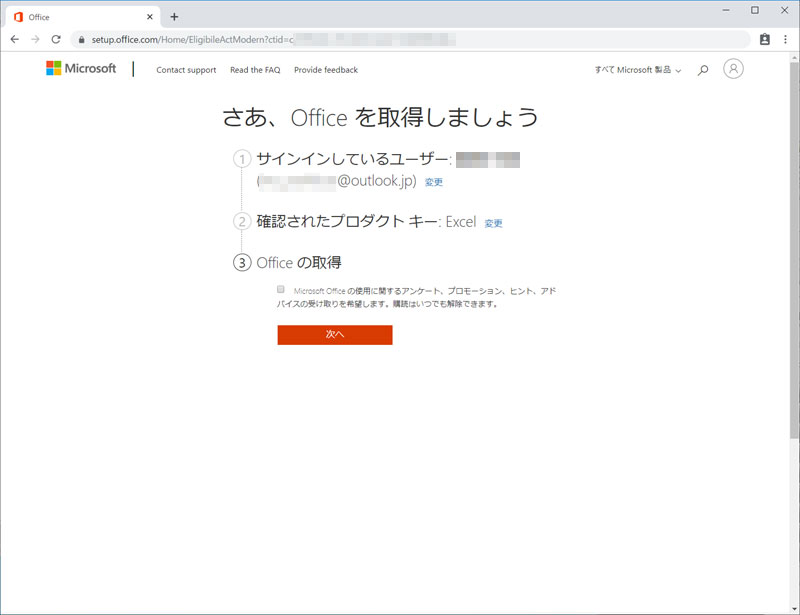Click 変更 link next to Excel product key
800x615 pixels.
point(493,223)
